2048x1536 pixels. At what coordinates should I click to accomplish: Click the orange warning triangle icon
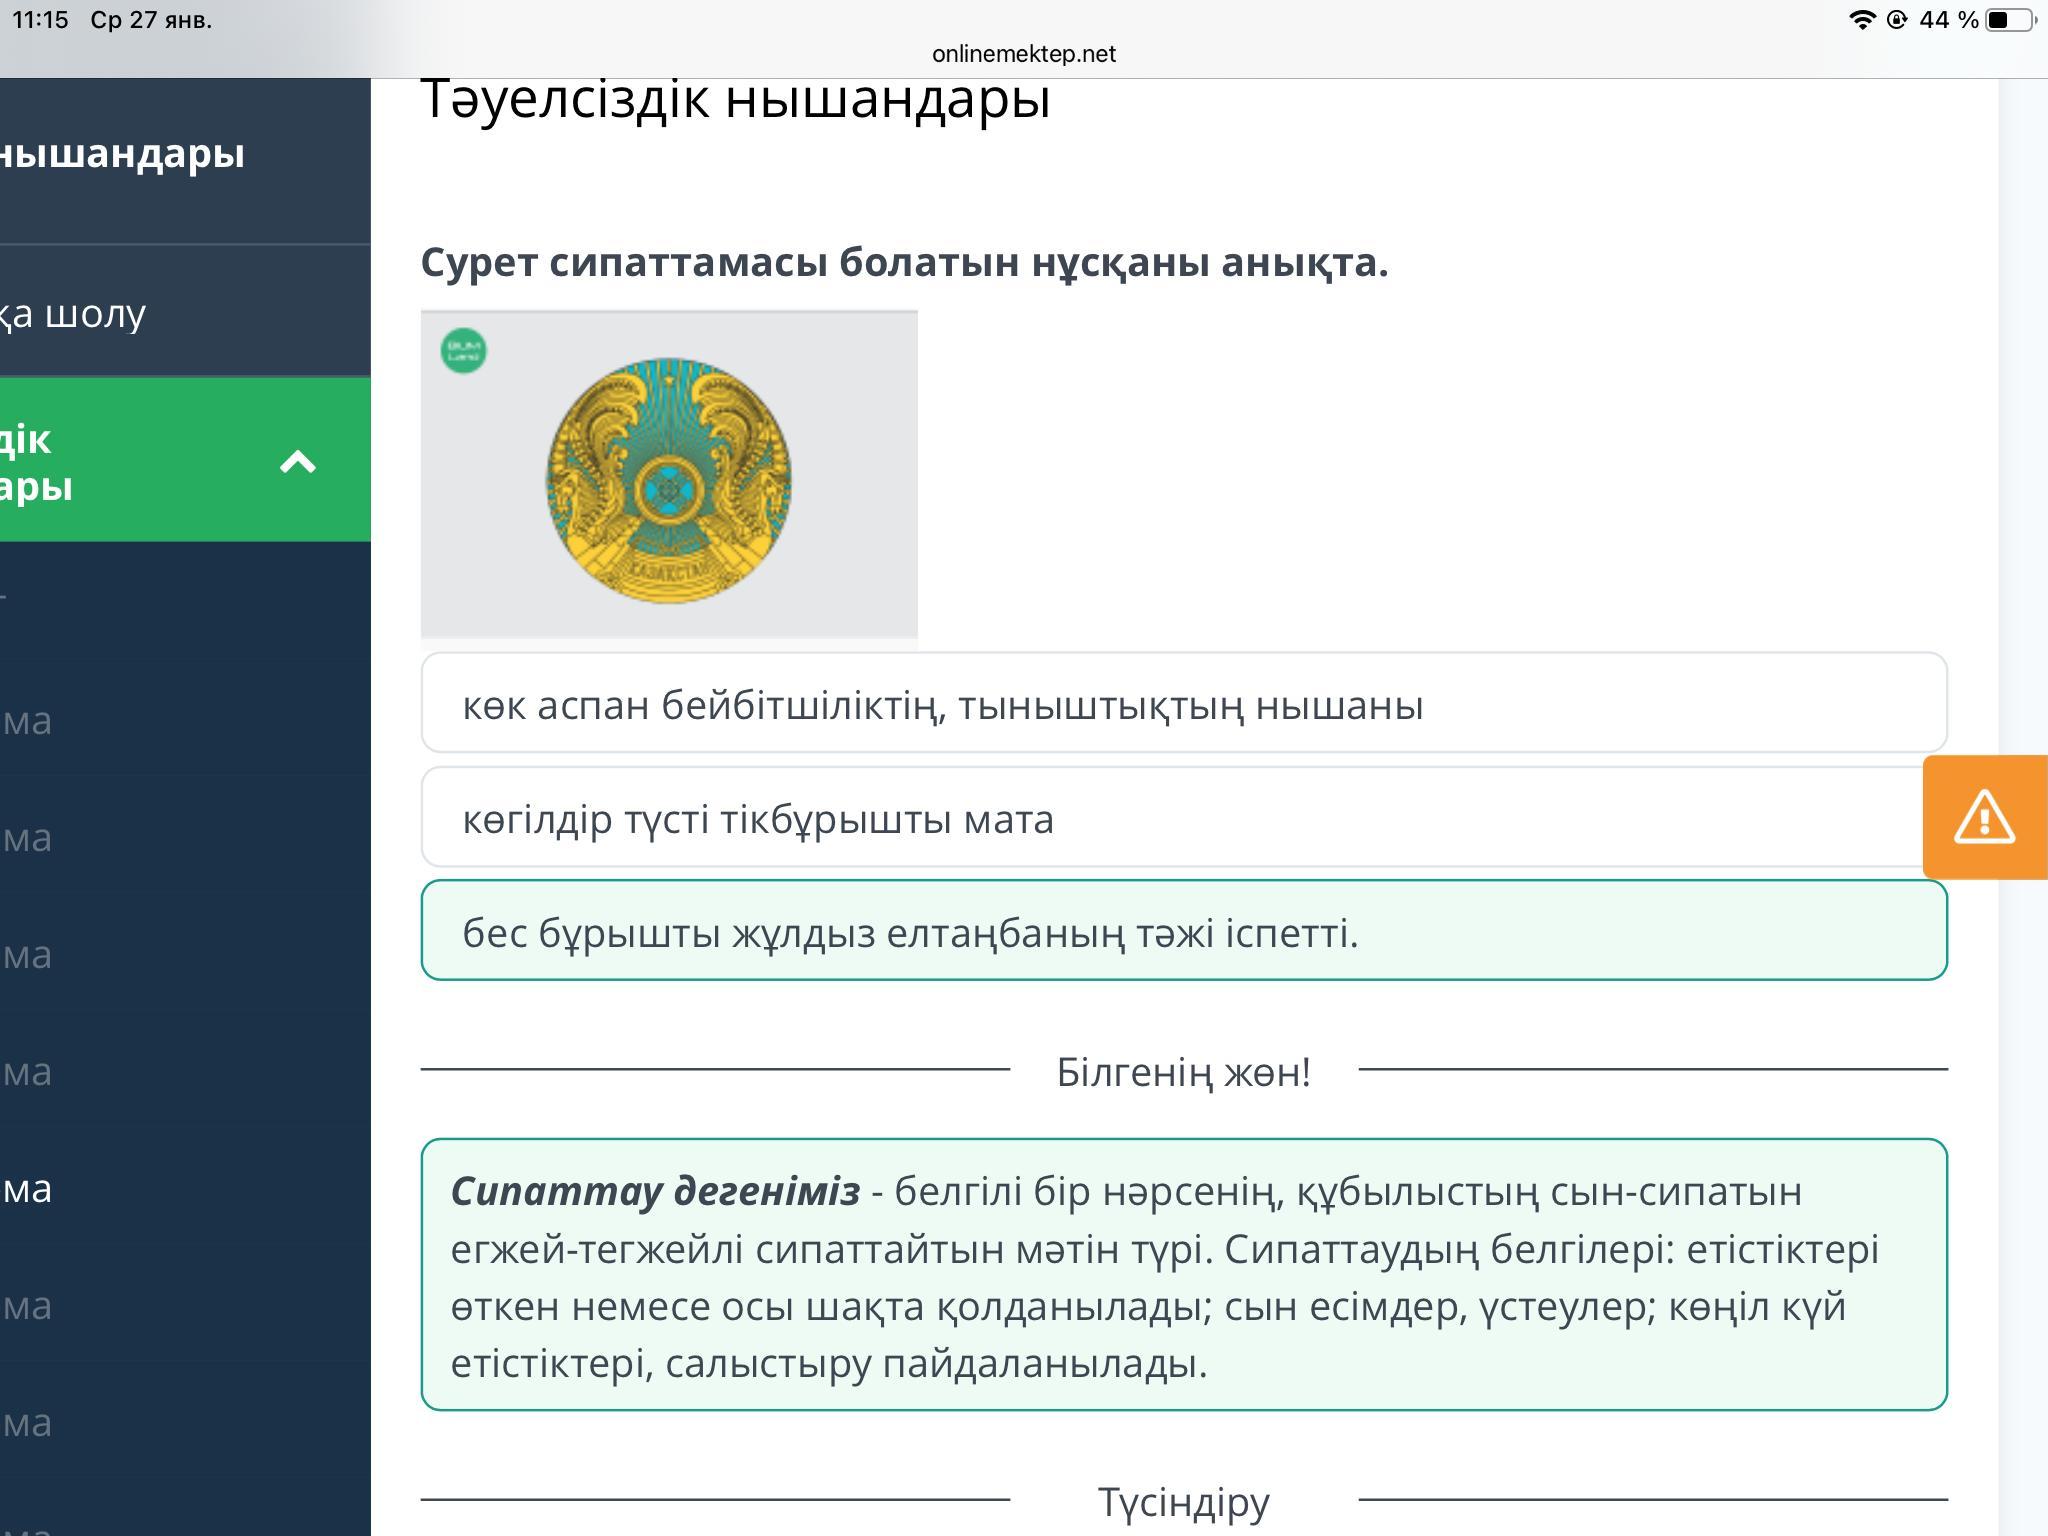[1984, 817]
